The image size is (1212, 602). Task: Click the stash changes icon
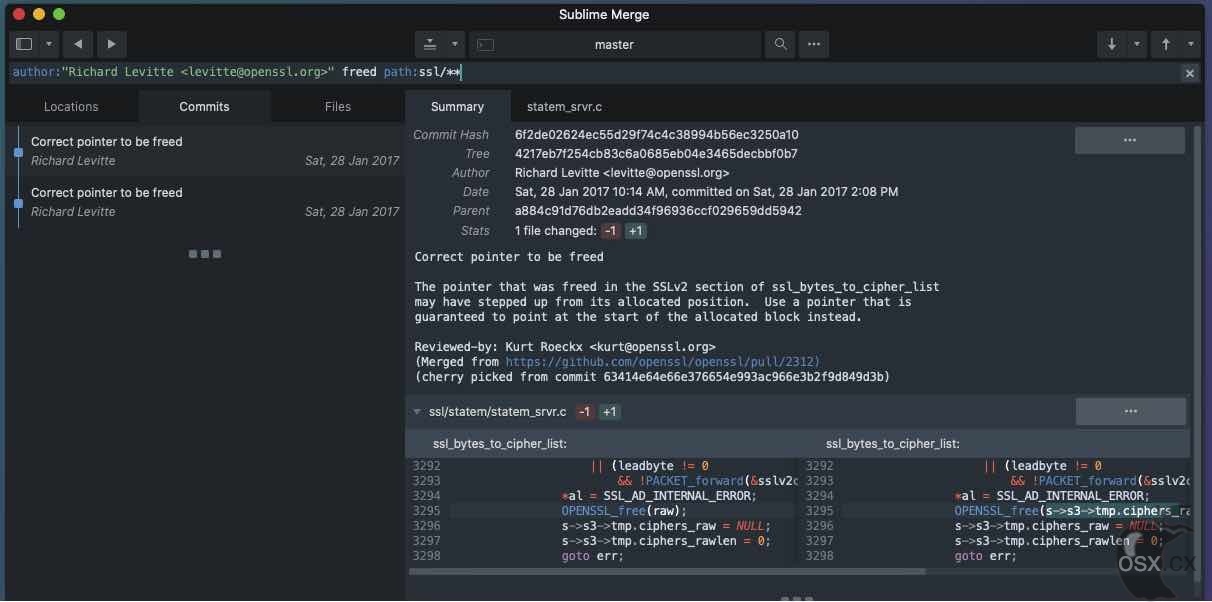click(x=430, y=44)
